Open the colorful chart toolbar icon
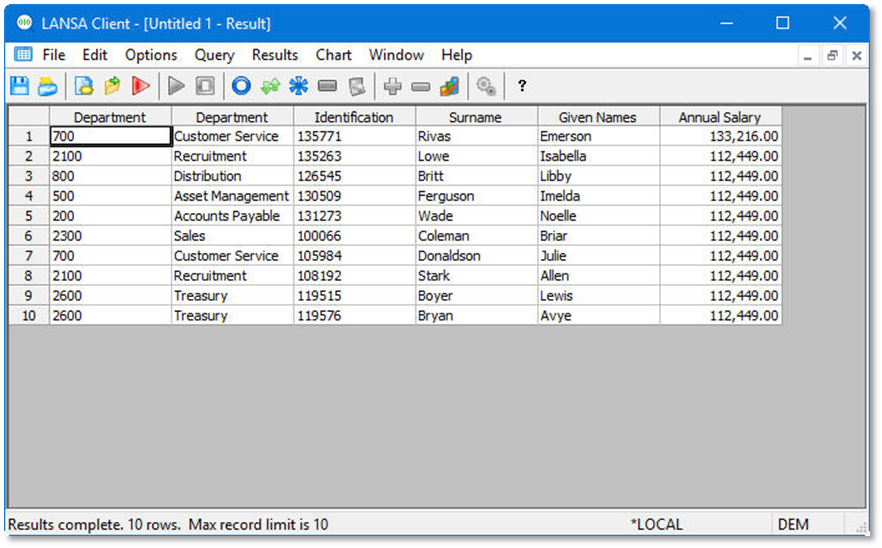This screenshot has height=548, width=882. 449,87
